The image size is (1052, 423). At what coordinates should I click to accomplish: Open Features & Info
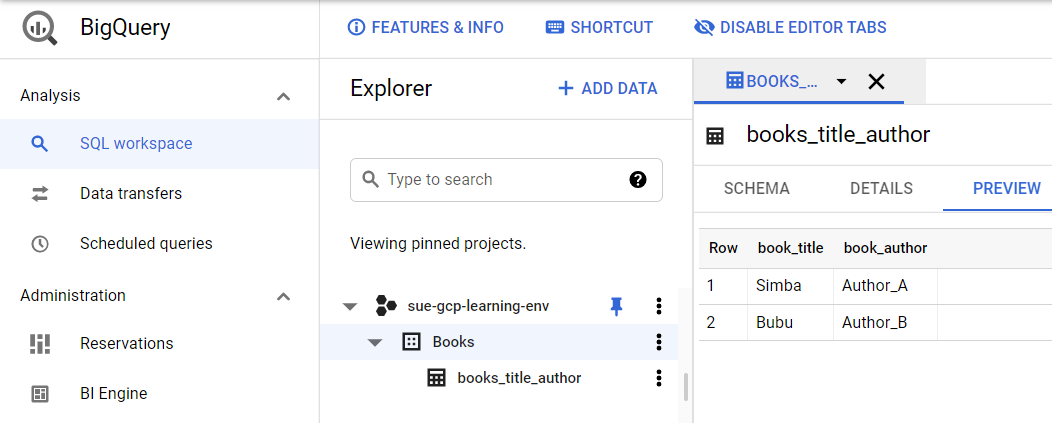[x=425, y=28]
